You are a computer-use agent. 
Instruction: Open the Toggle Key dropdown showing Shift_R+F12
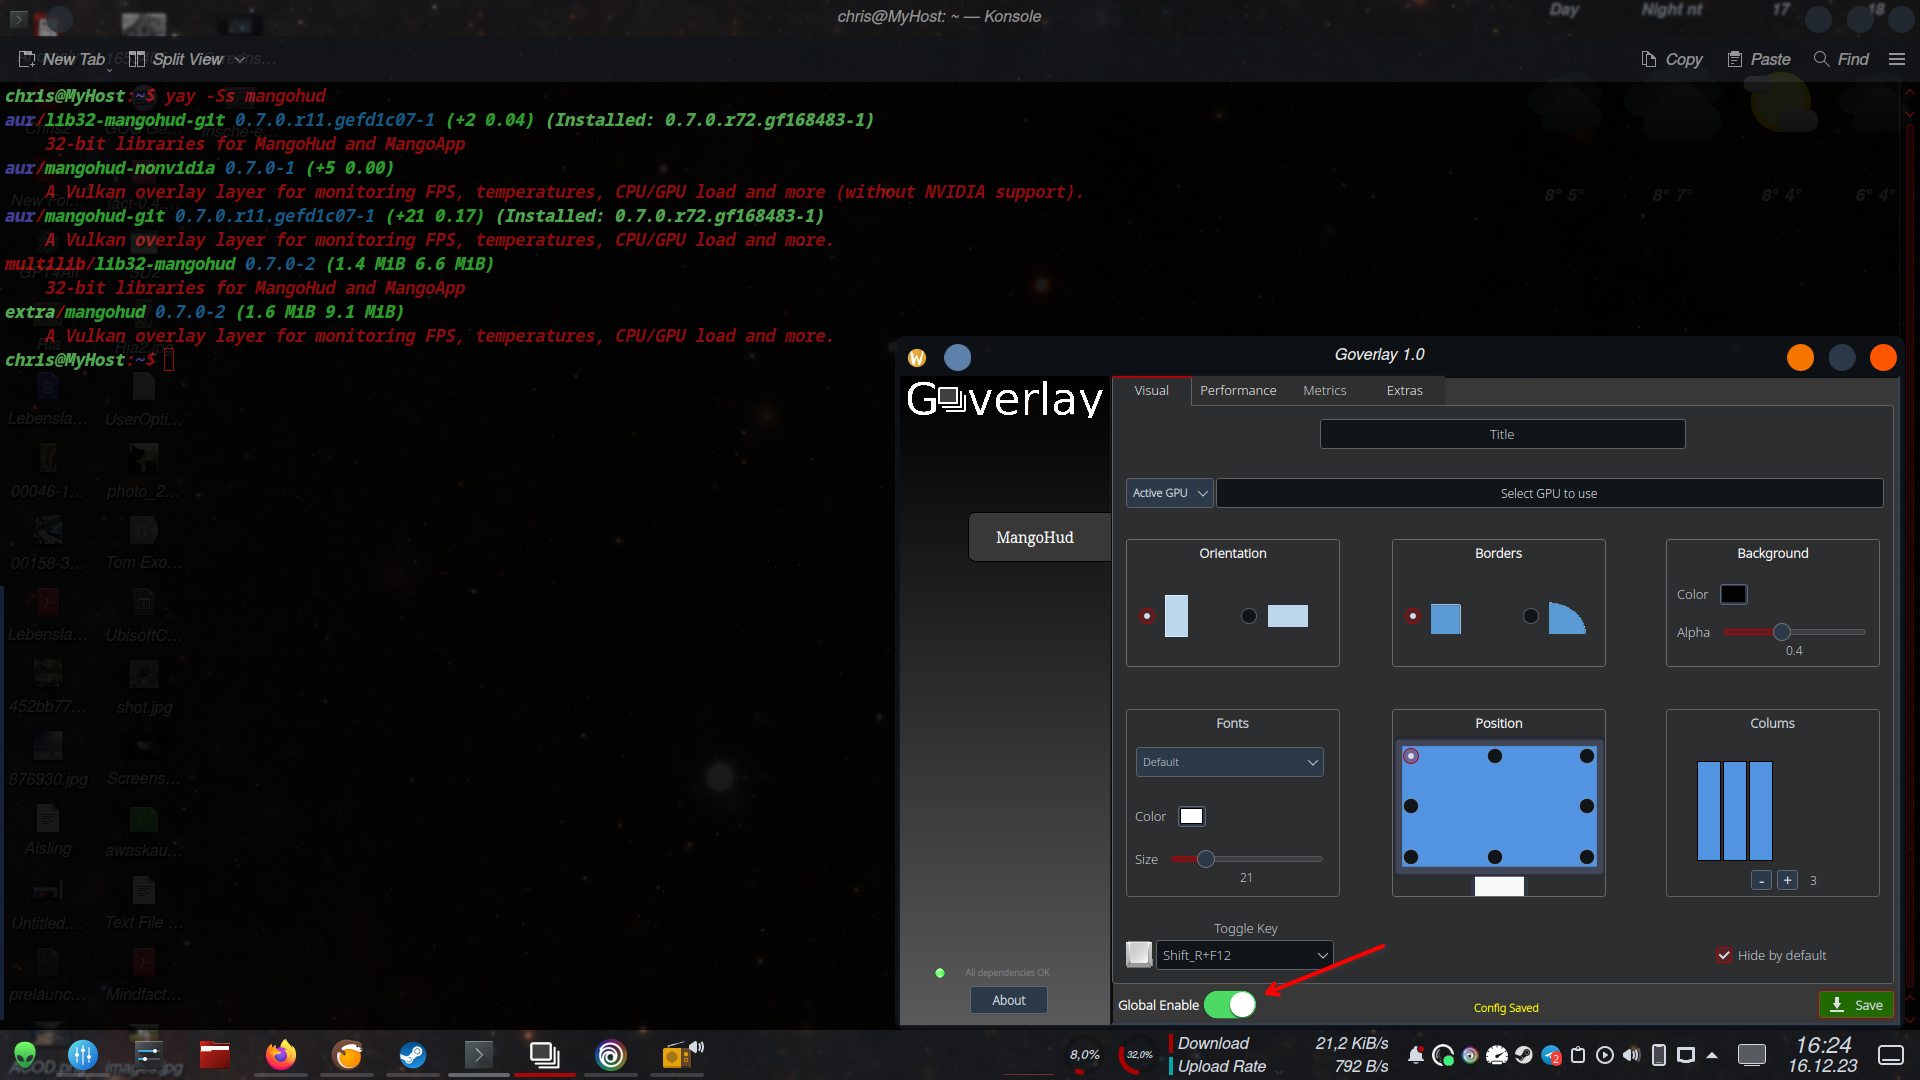1243,955
